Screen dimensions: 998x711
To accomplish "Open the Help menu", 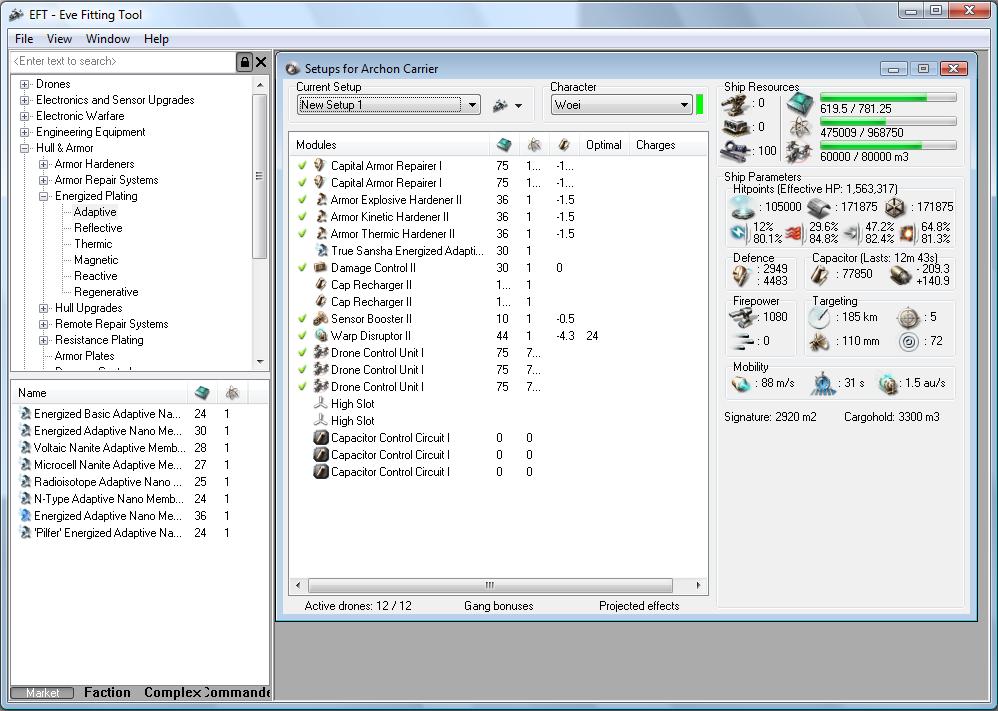I will click(156, 39).
